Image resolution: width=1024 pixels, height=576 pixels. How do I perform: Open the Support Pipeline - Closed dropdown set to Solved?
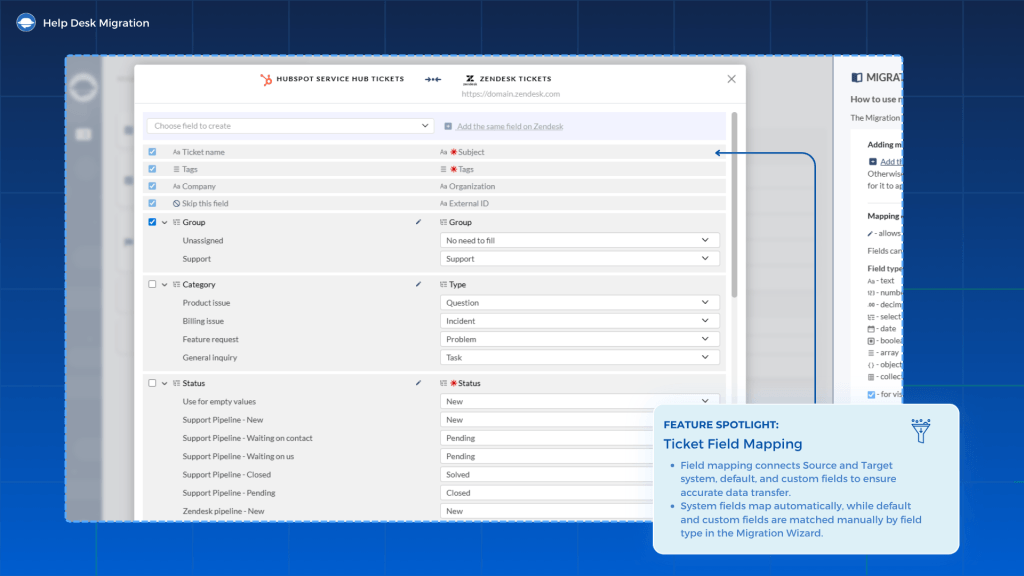click(547, 474)
